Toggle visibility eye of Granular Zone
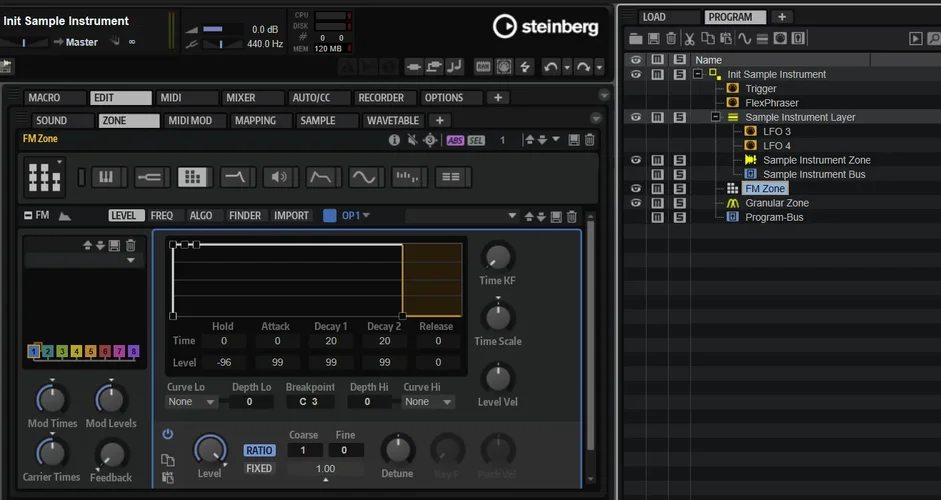Image resolution: width=941 pixels, height=500 pixels. tap(635, 203)
